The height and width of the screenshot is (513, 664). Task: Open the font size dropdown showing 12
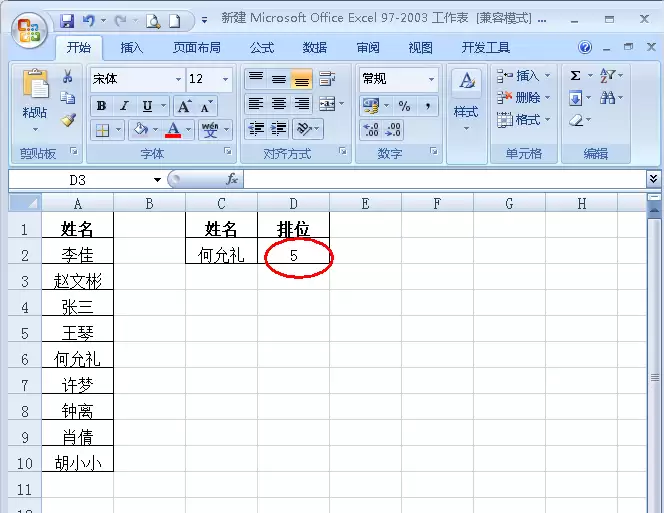[x=209, y=79]
